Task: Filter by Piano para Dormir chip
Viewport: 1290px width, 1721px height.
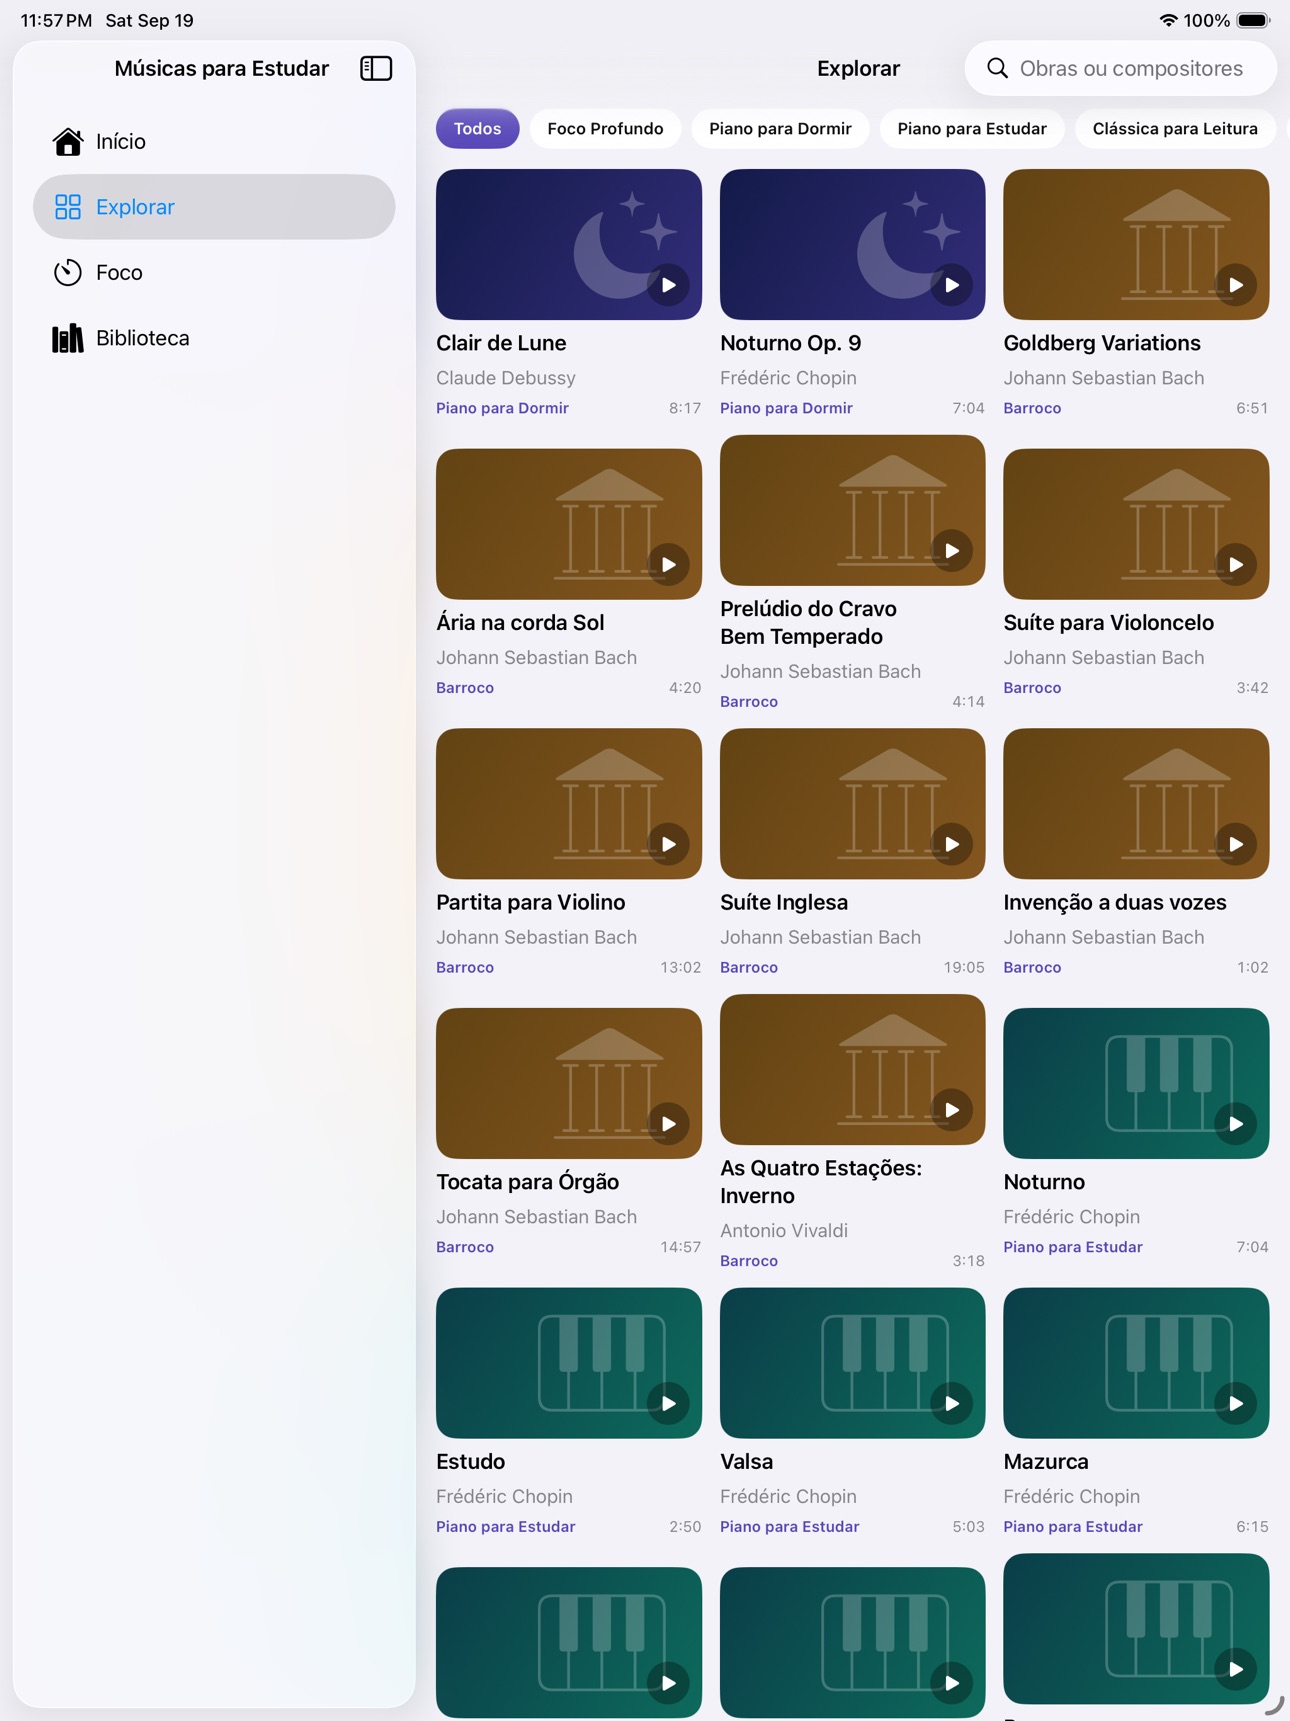Action: pyautogui.click(x=780, y=128)
